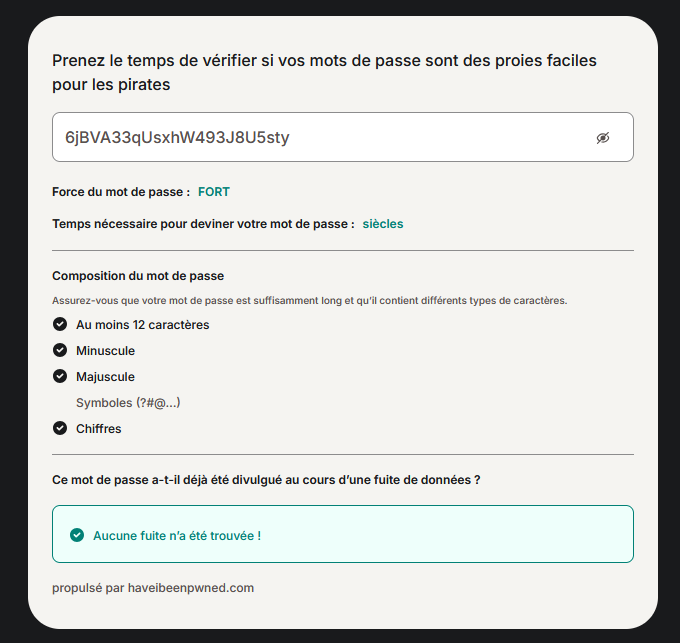Click 'Force du mot de passe' label
Image resolution: width=680 pixels, height=643 pixels.
[121, 192]
